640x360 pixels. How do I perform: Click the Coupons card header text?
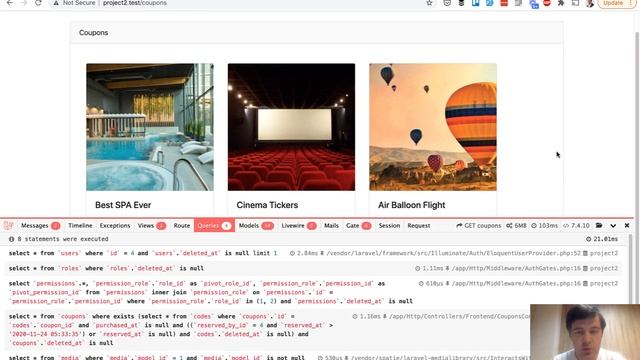(x=93, y=33)
